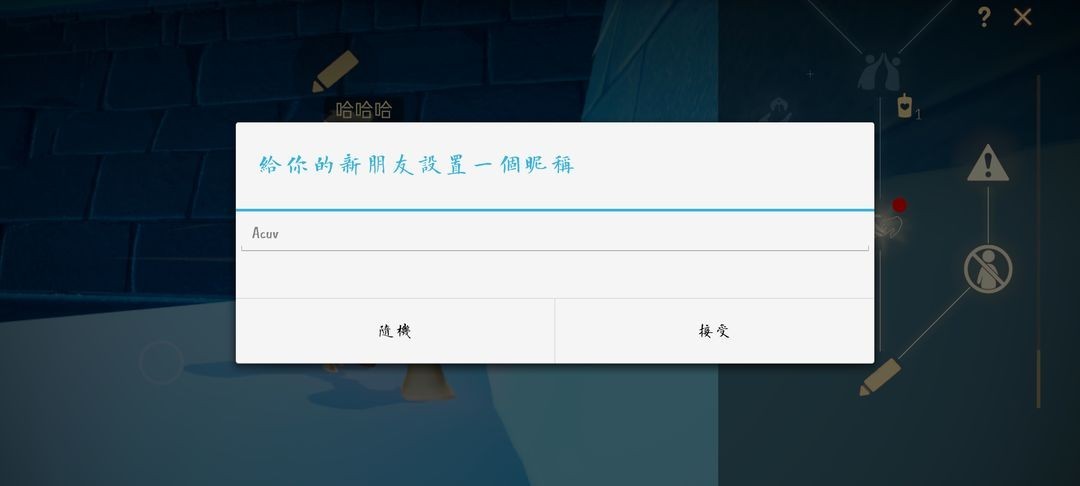Screen dimensions: 1080x486
Task: Tap the character standing below the dialog
Action: coord(427,382)
